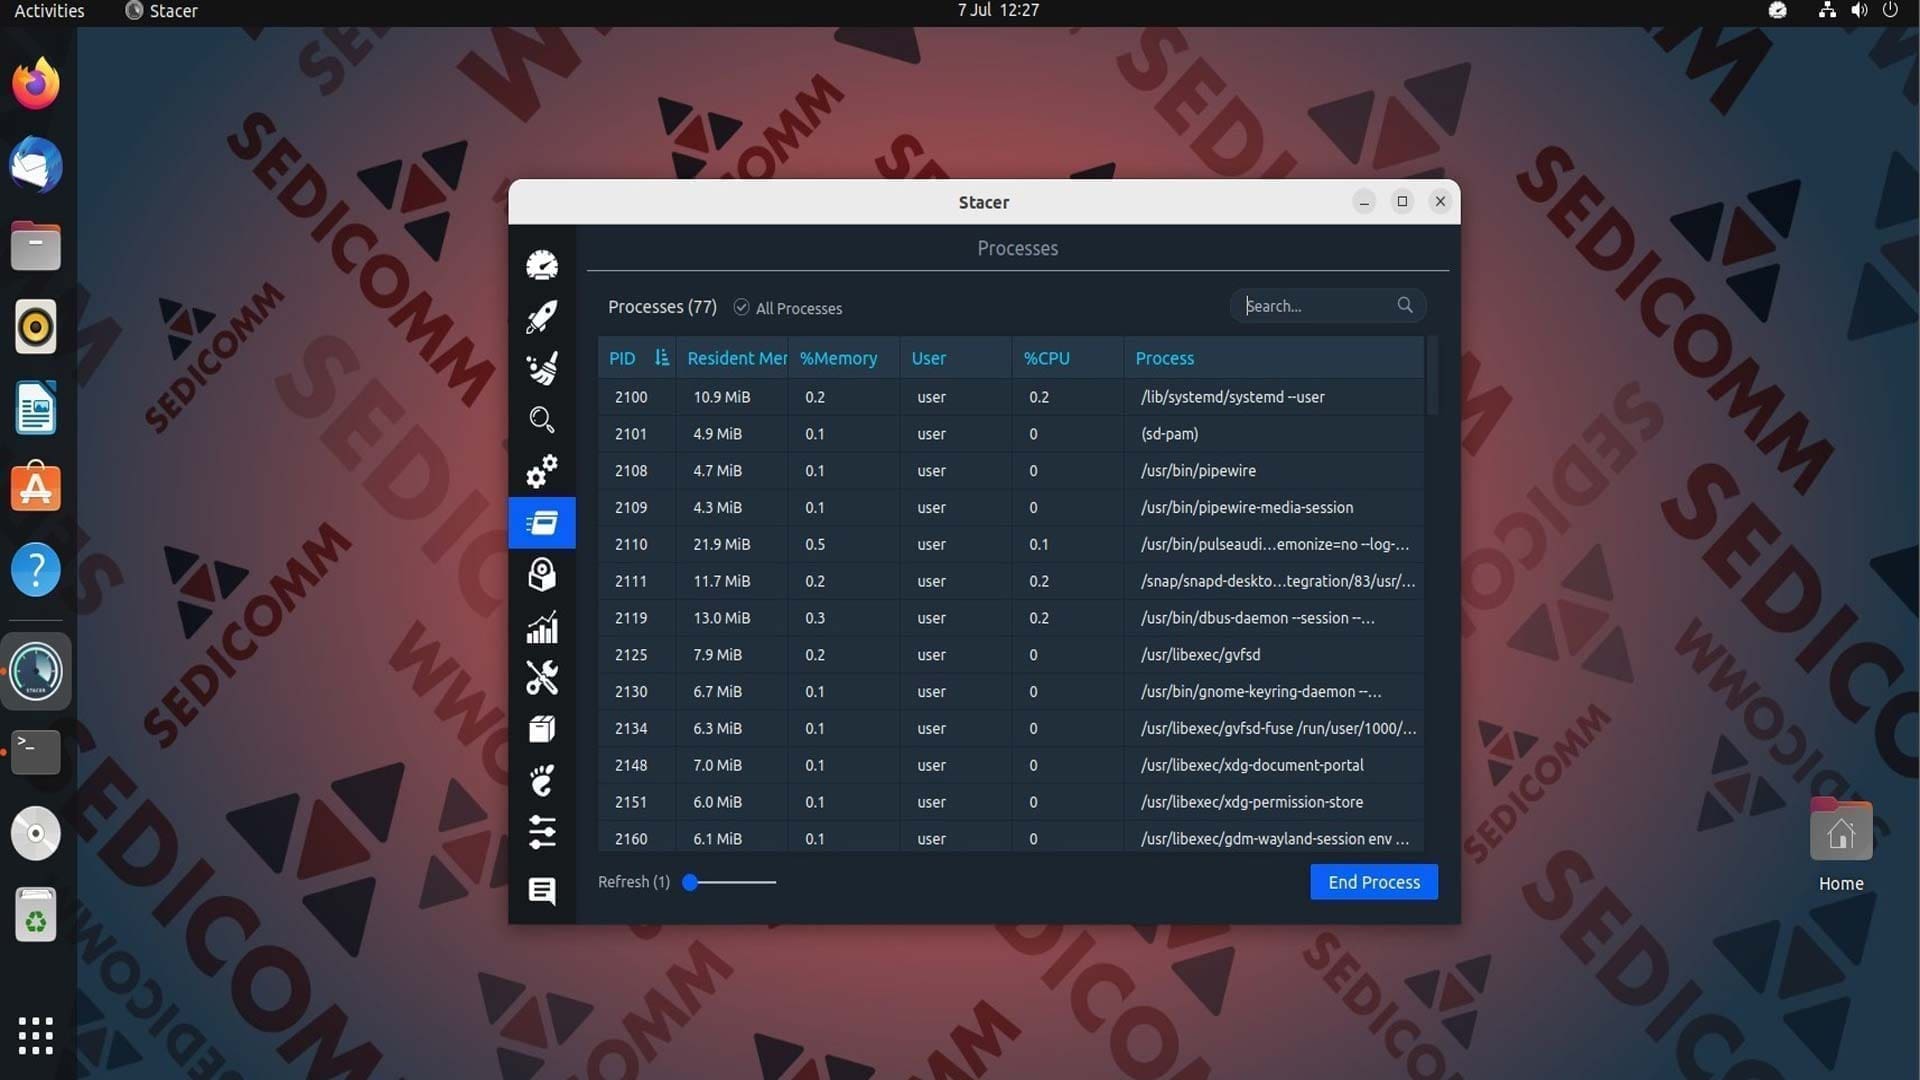Open Settings sliders sidebar icon

542,833
